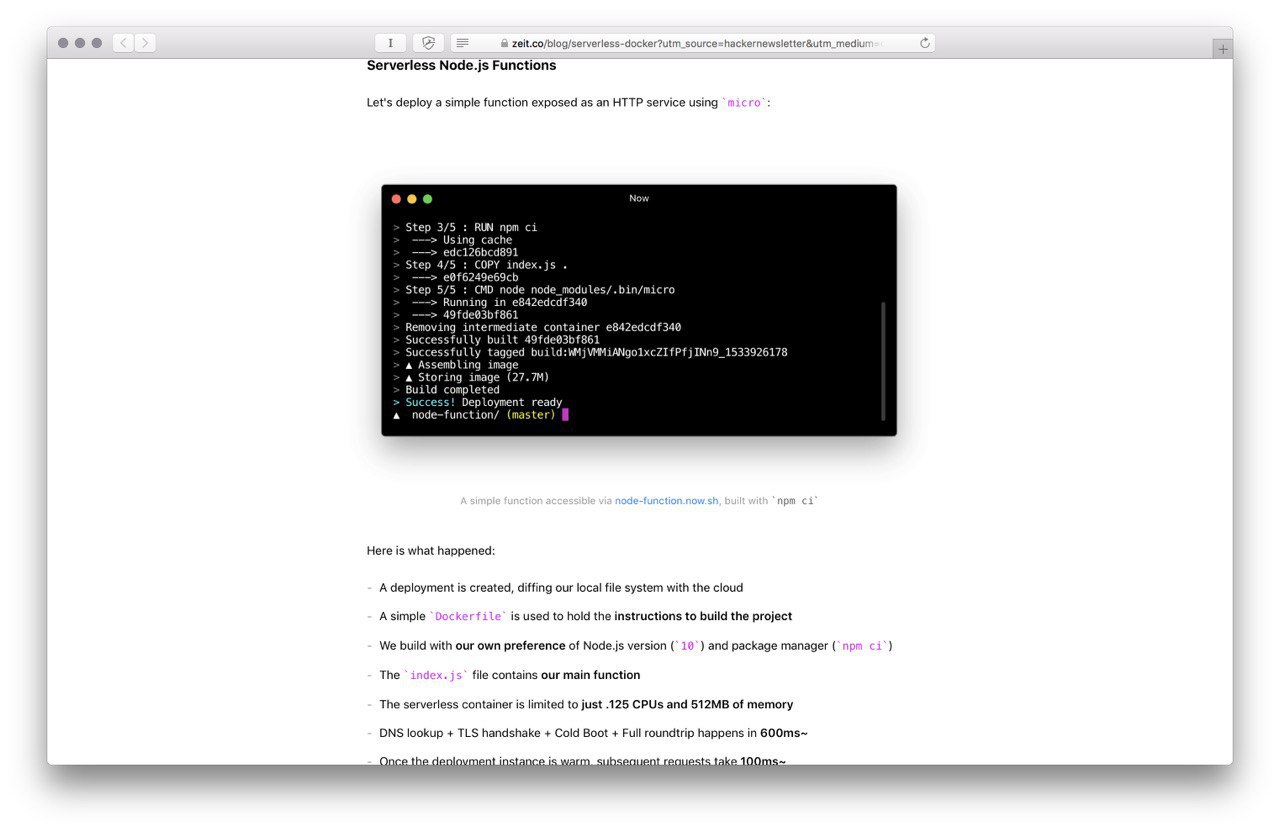Click the '(master)' branch label in terminal
This screenshot has height=832, width=1280.
[x=531, y=415]
